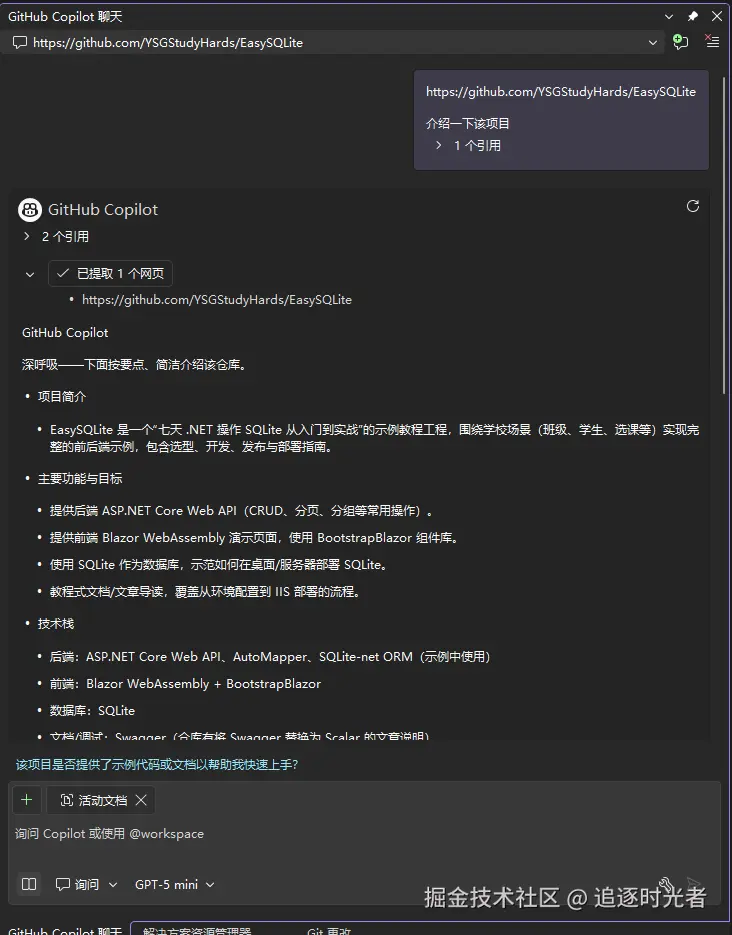Click the "技术栈" bullet heading

56,624
